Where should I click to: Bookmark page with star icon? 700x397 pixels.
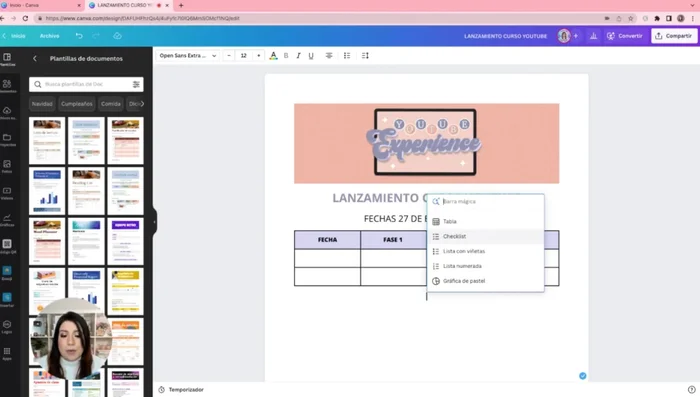click(x=630, y=18)
